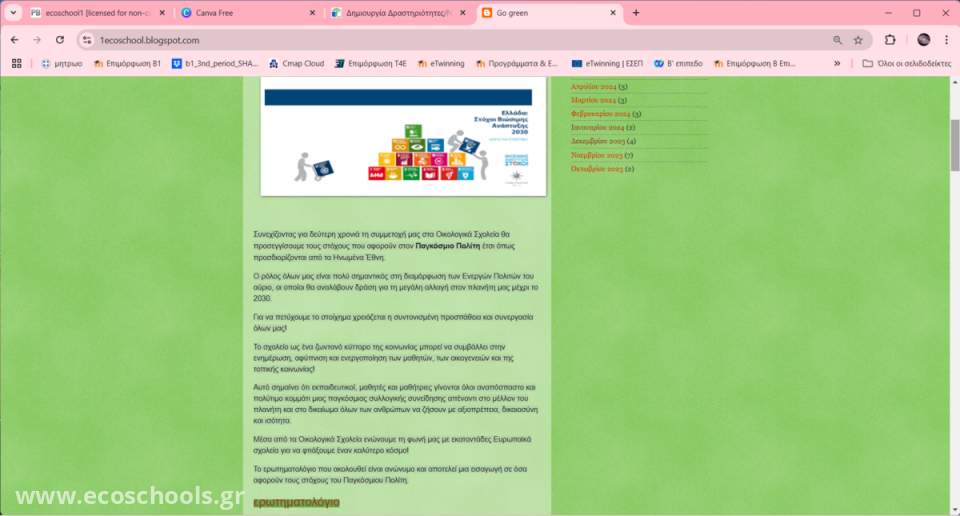Viewport: 960px width, 516px height.
Task: Open the Cmap Cloud bookmark
Action: tap(302, 63)
